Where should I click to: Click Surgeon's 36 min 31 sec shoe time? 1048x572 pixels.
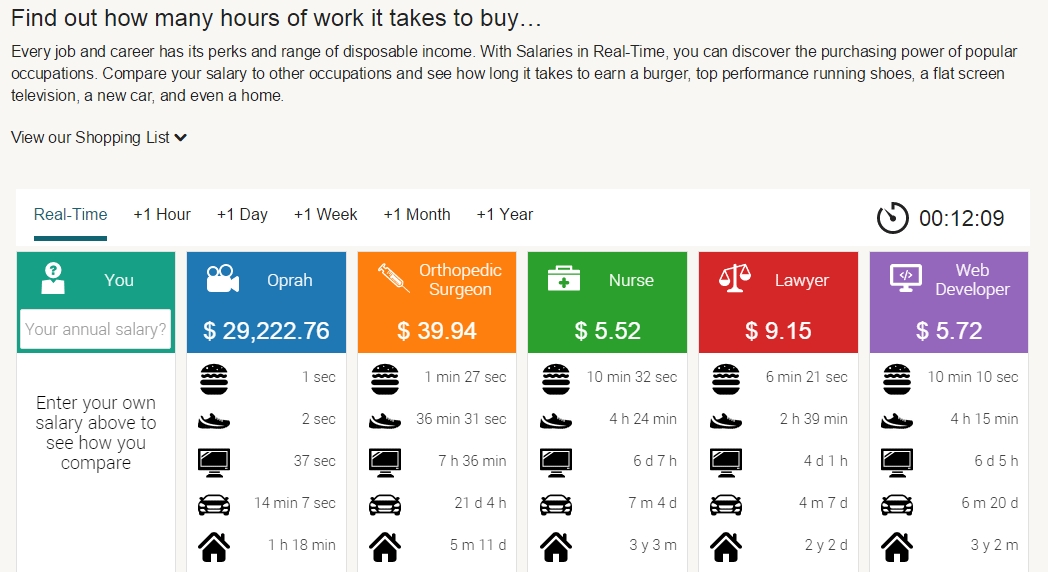pyautogui.click(x=461, y=419)
